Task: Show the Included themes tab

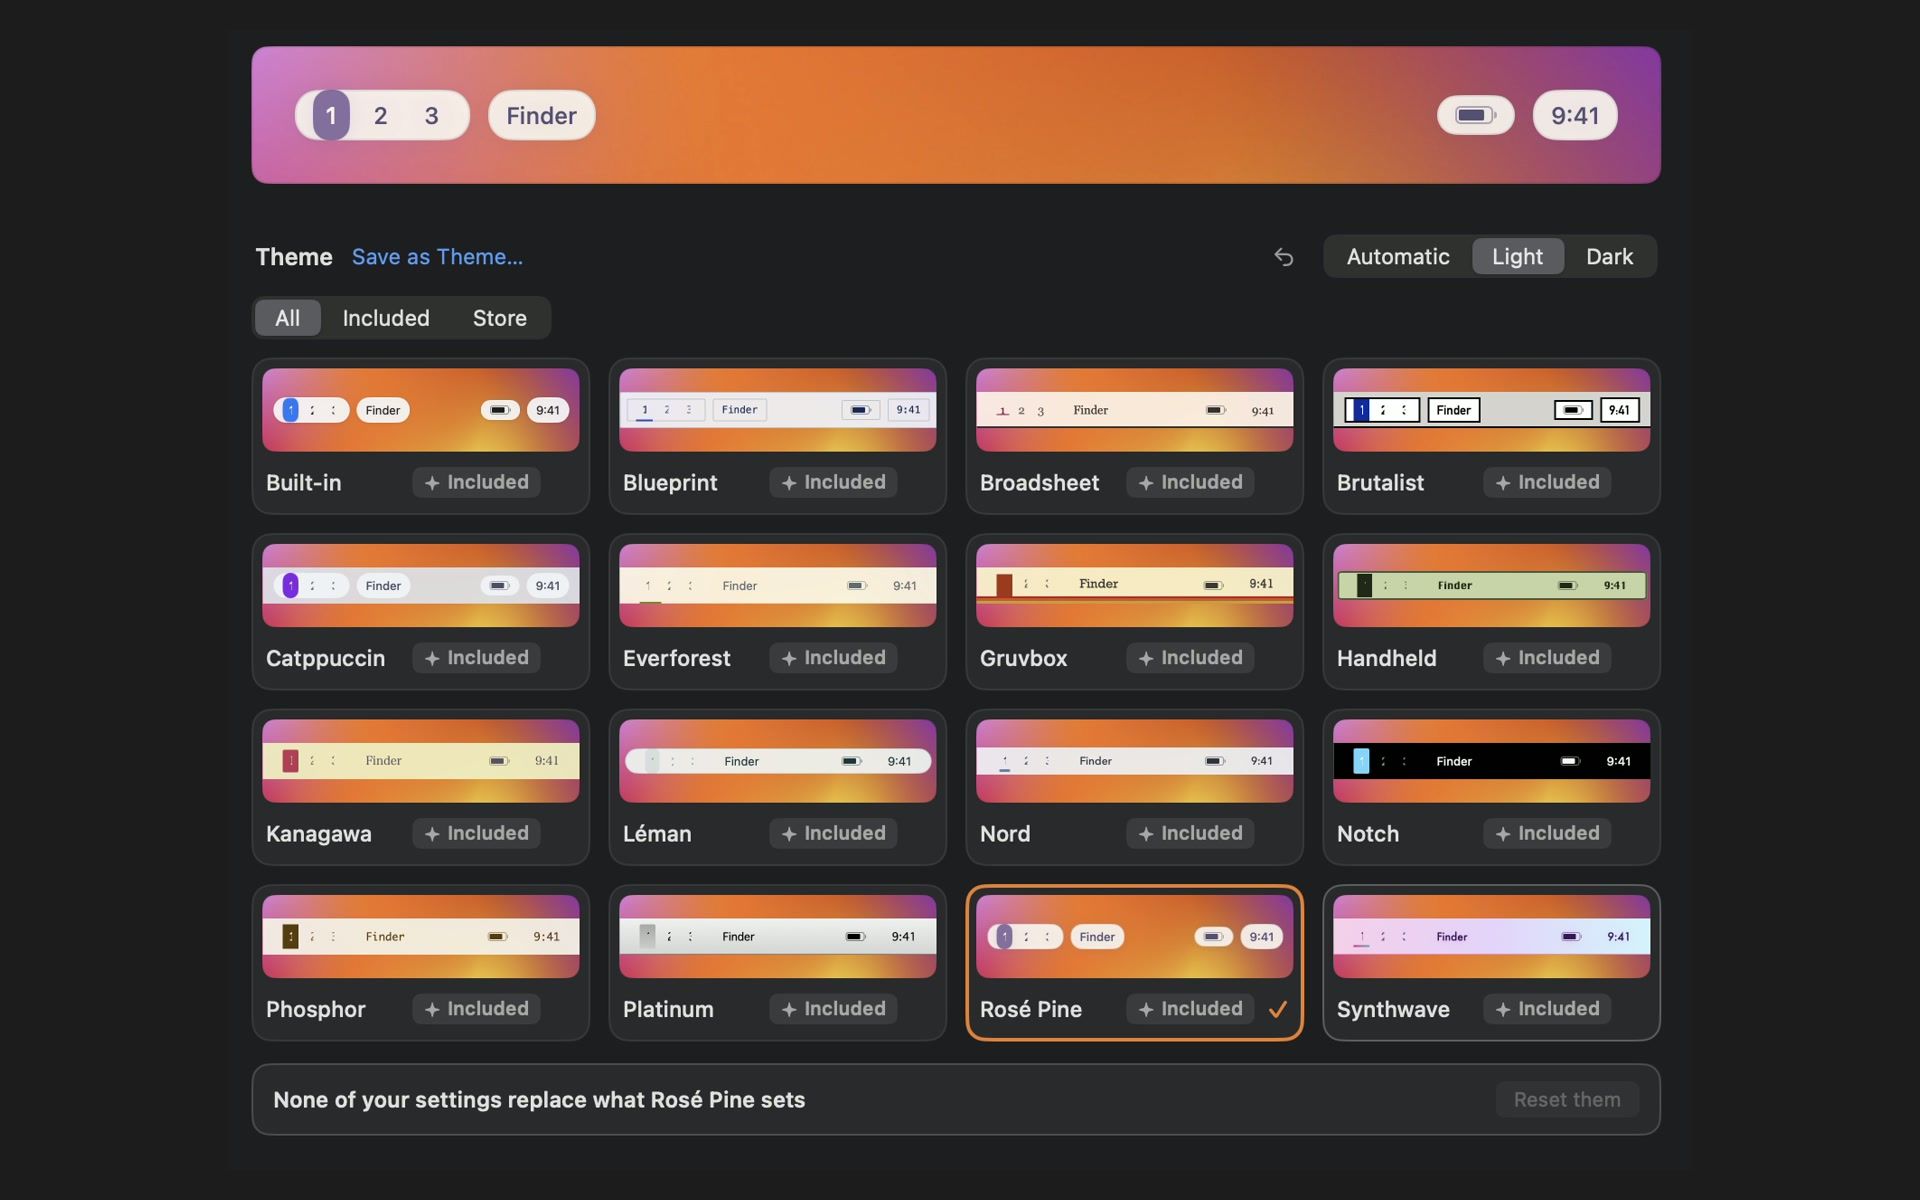Action: [386, 318]
